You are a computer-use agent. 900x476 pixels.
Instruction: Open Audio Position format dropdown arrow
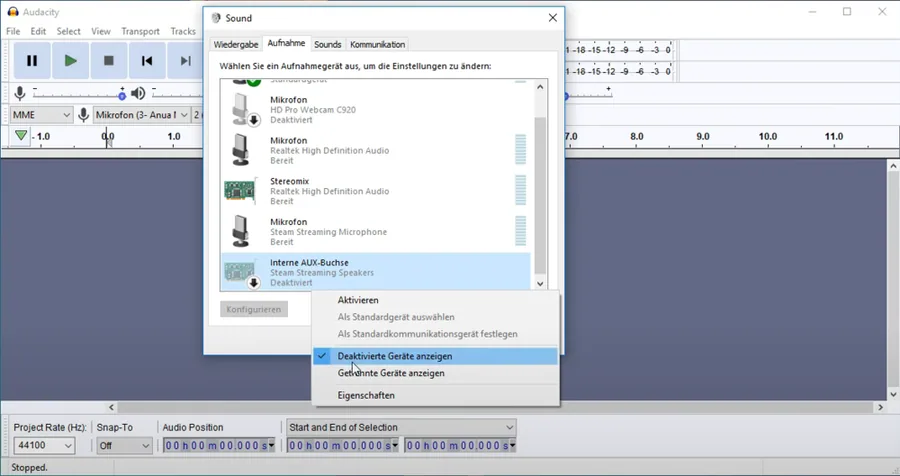(x=271, y=445)
